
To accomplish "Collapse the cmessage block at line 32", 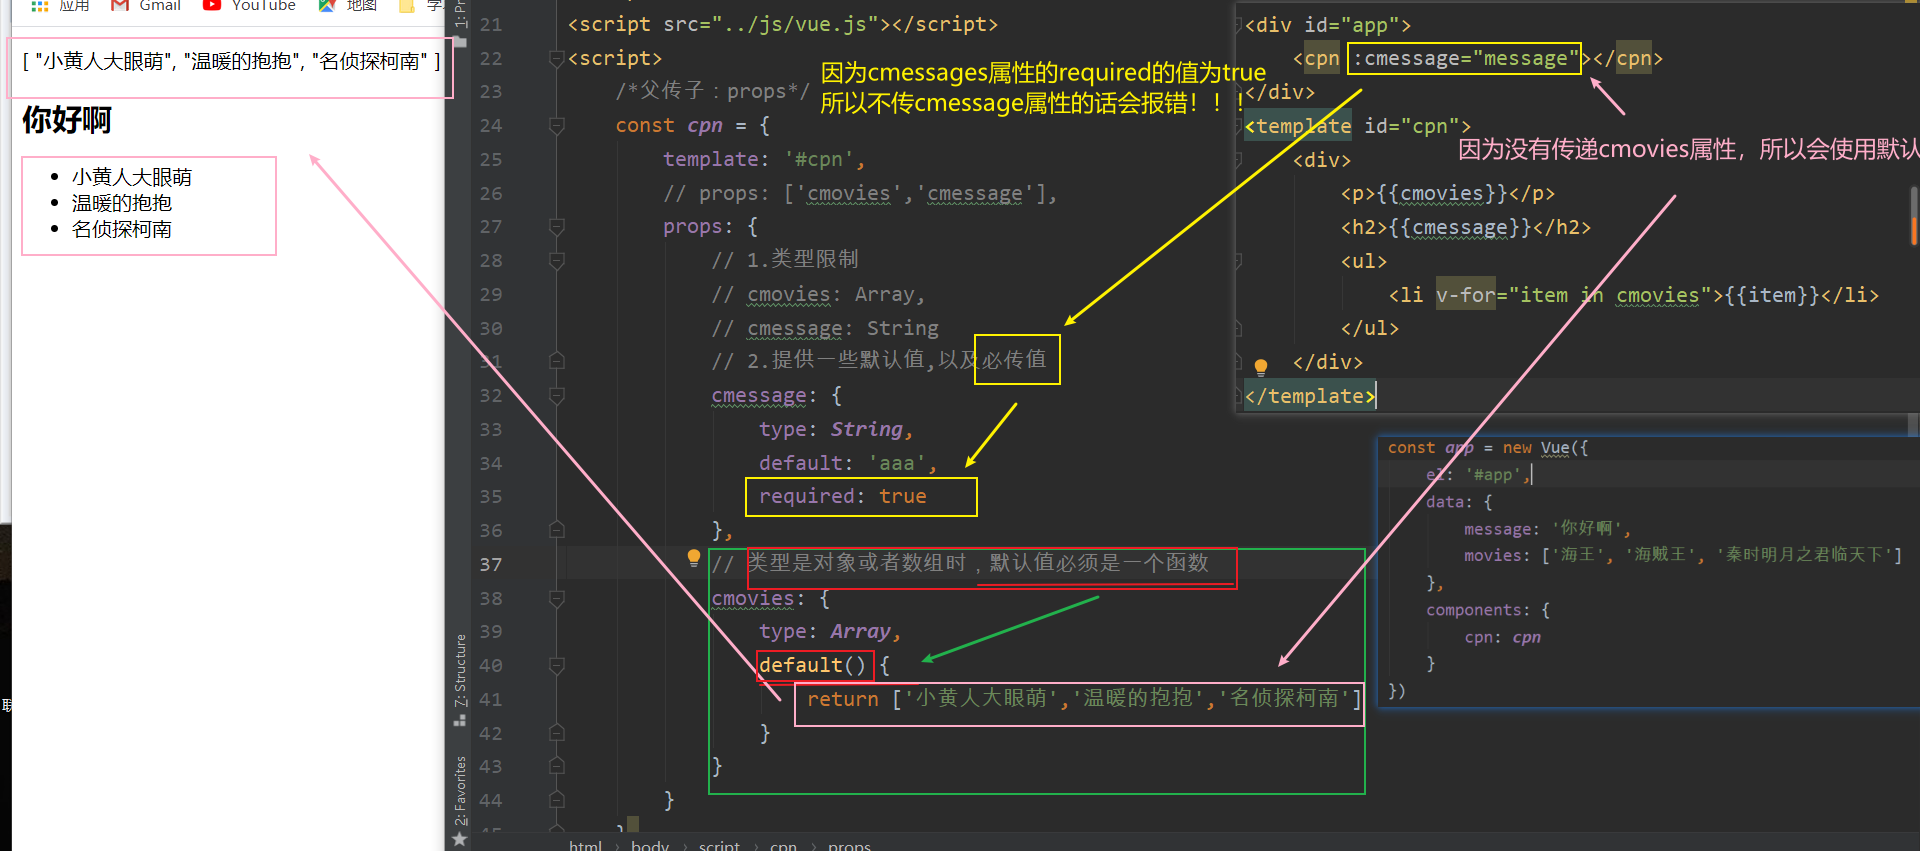I will click(x=557, y=396).
